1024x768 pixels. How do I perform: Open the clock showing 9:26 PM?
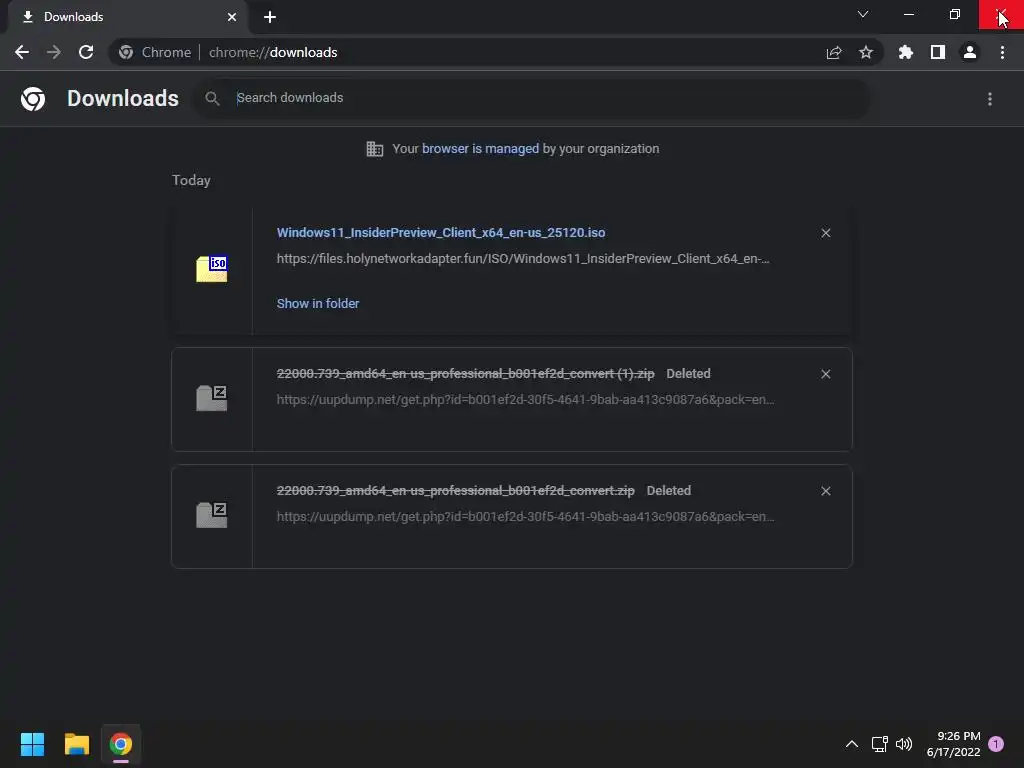pyautogui.click(x=953, y=744)
